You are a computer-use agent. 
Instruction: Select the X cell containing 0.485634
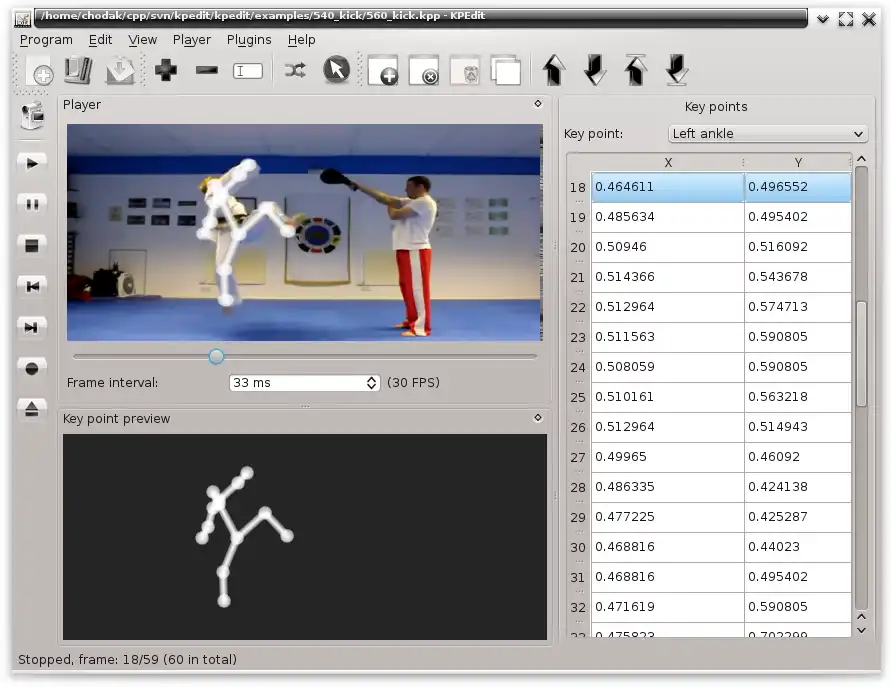coord(667,217)
